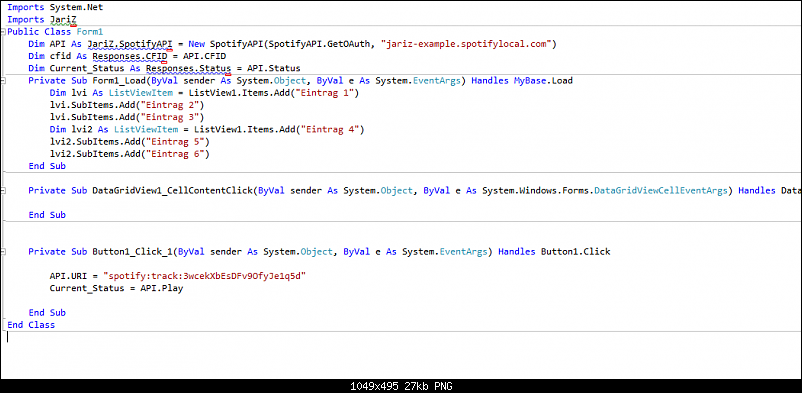Click the JariZ.SpotifyAPI type declaration
802x393 pixels.
(x=130, y=44)
